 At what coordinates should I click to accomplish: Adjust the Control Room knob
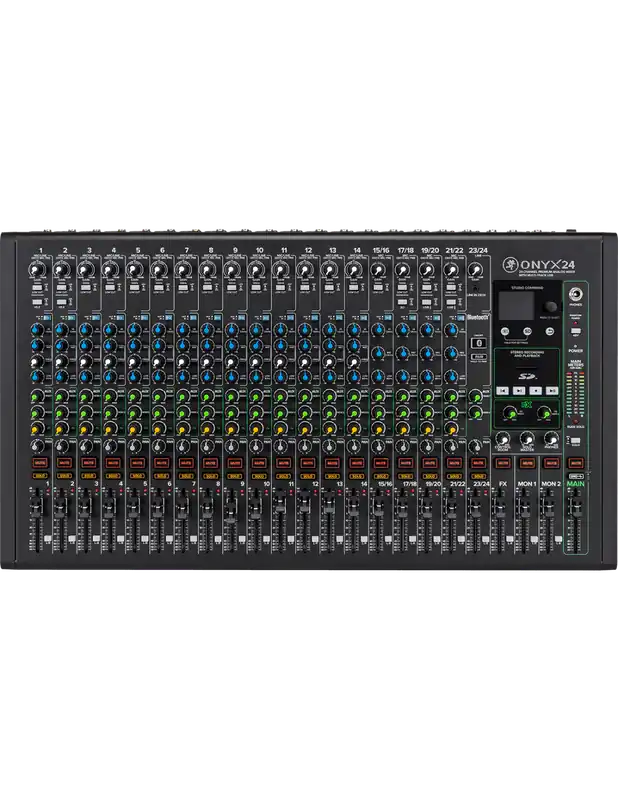503,438
